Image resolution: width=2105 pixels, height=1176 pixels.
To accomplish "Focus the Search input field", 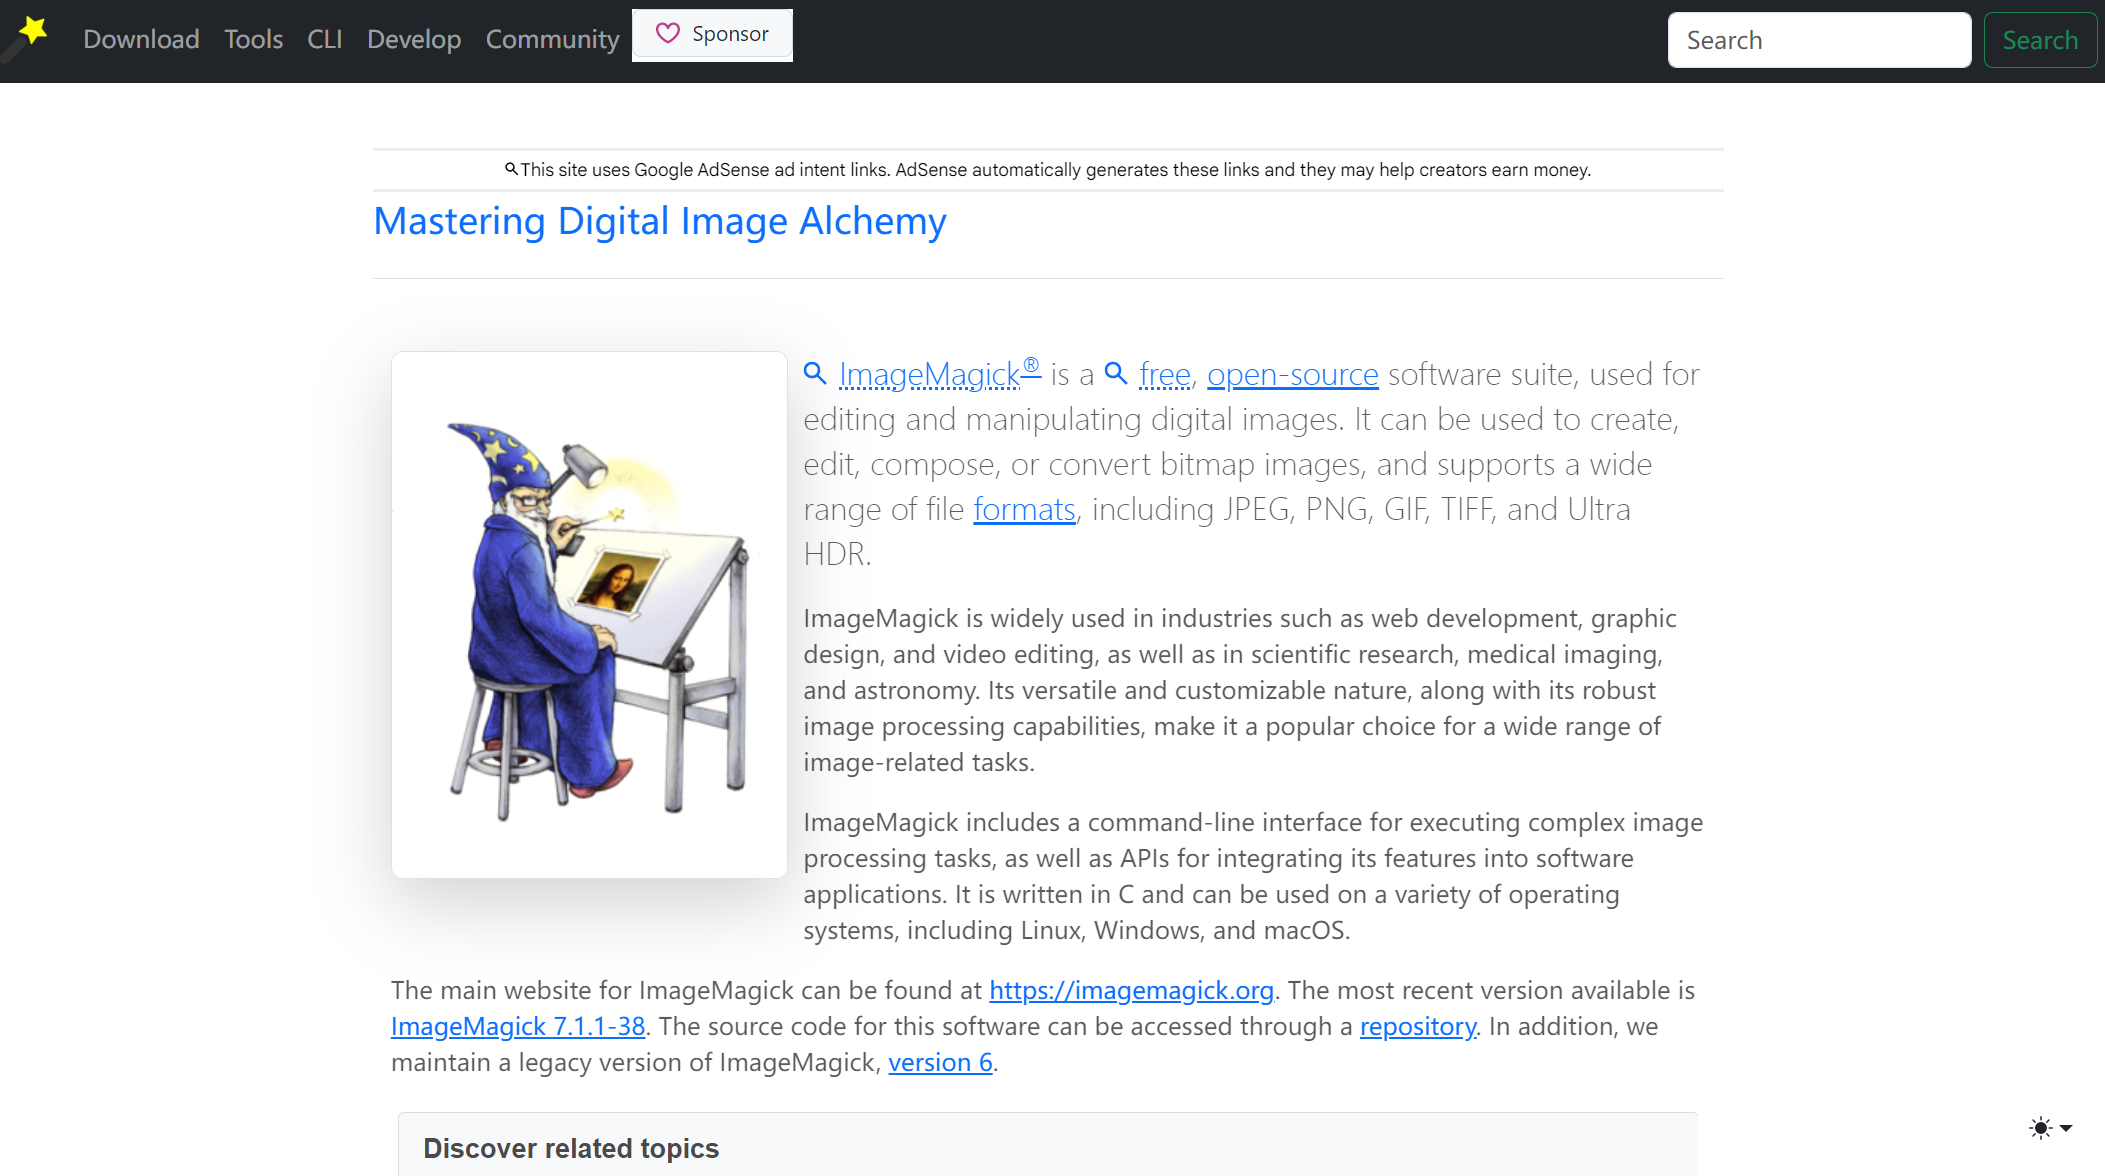I will tap(1818, 40).
